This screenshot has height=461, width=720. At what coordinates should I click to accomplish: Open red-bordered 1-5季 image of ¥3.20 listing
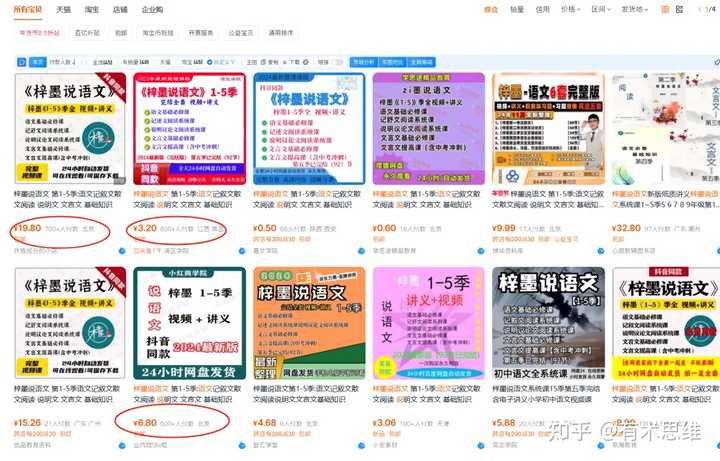tap(190, 129)
